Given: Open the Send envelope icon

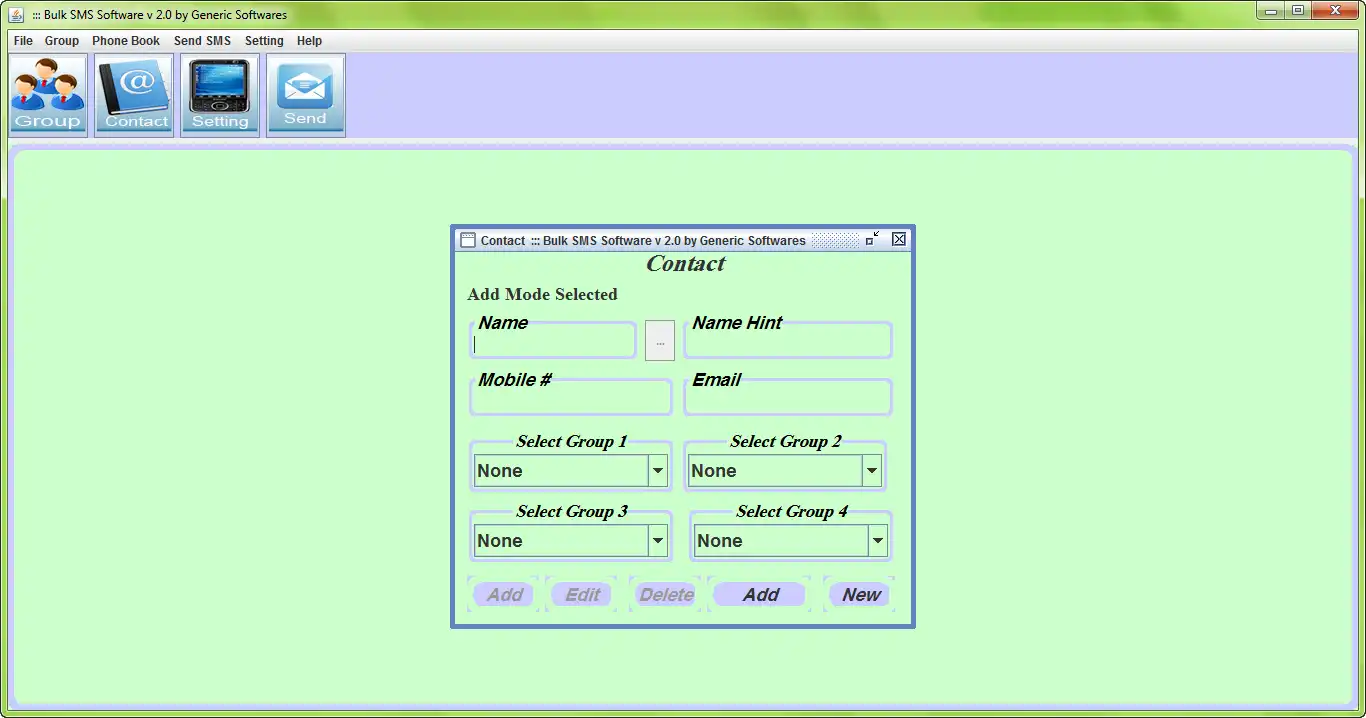Looking at the screenshot, I should click(306, 95).
